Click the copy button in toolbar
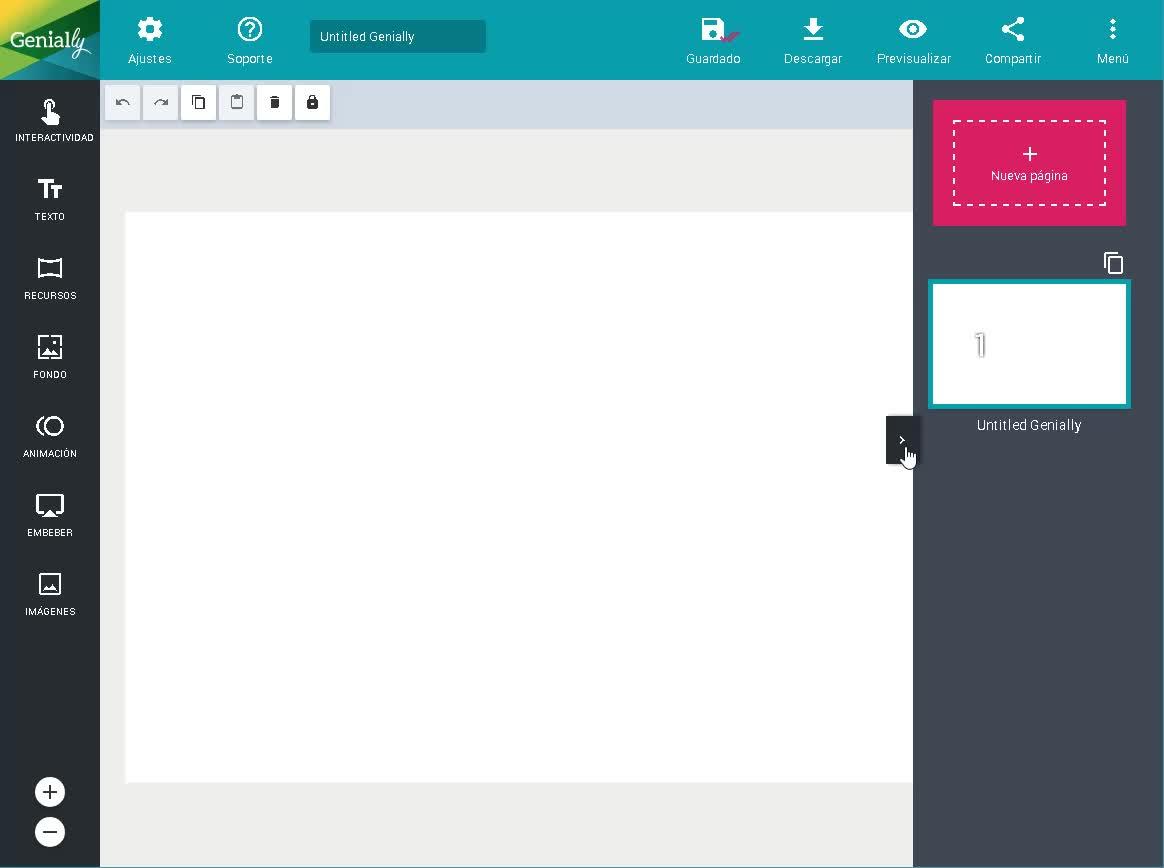 click(198, 102)
